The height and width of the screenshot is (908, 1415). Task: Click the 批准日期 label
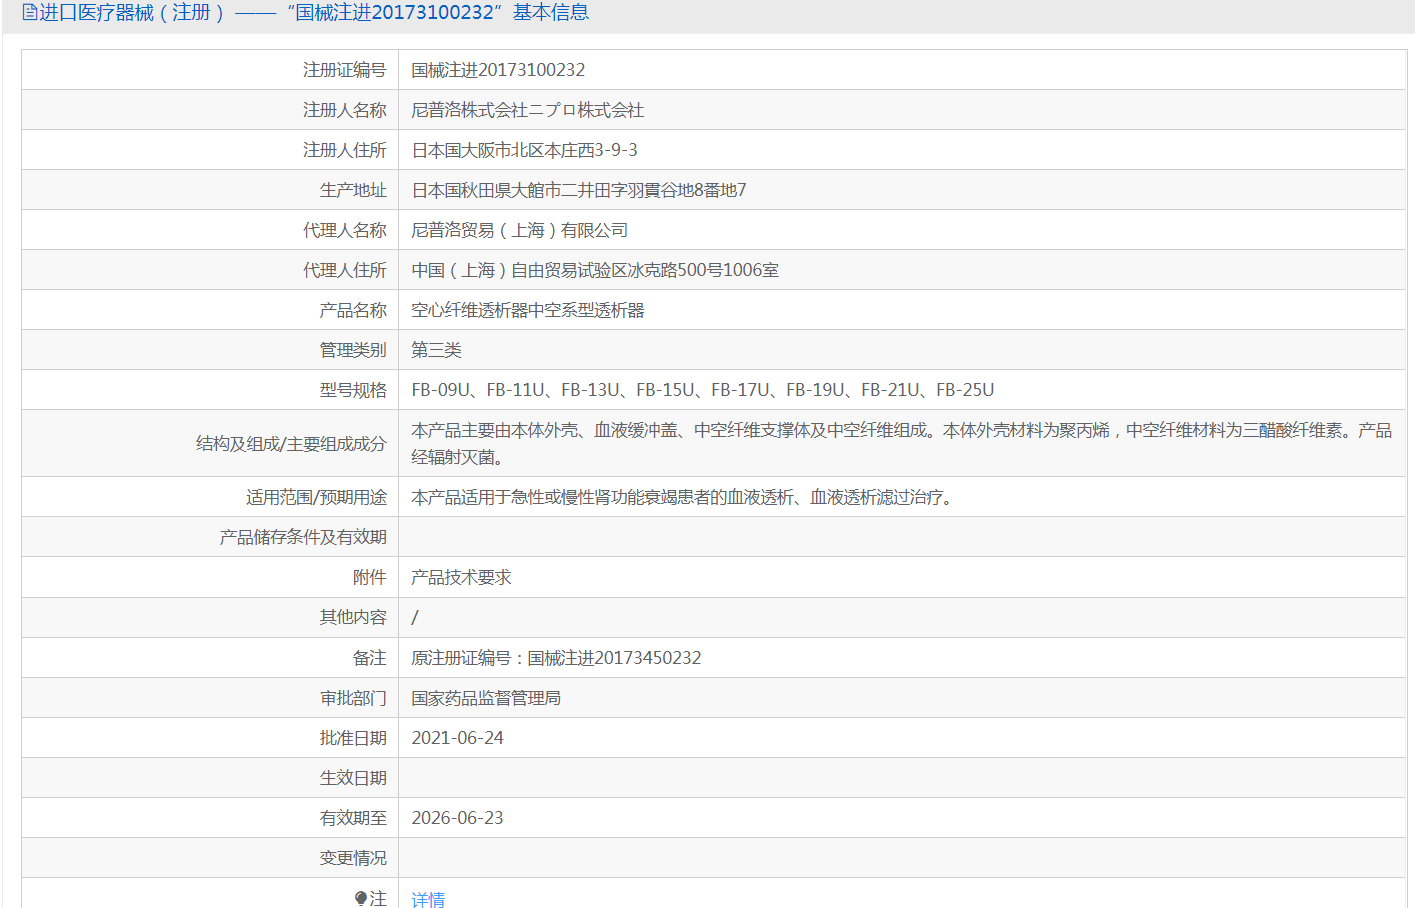click(353, 737)
